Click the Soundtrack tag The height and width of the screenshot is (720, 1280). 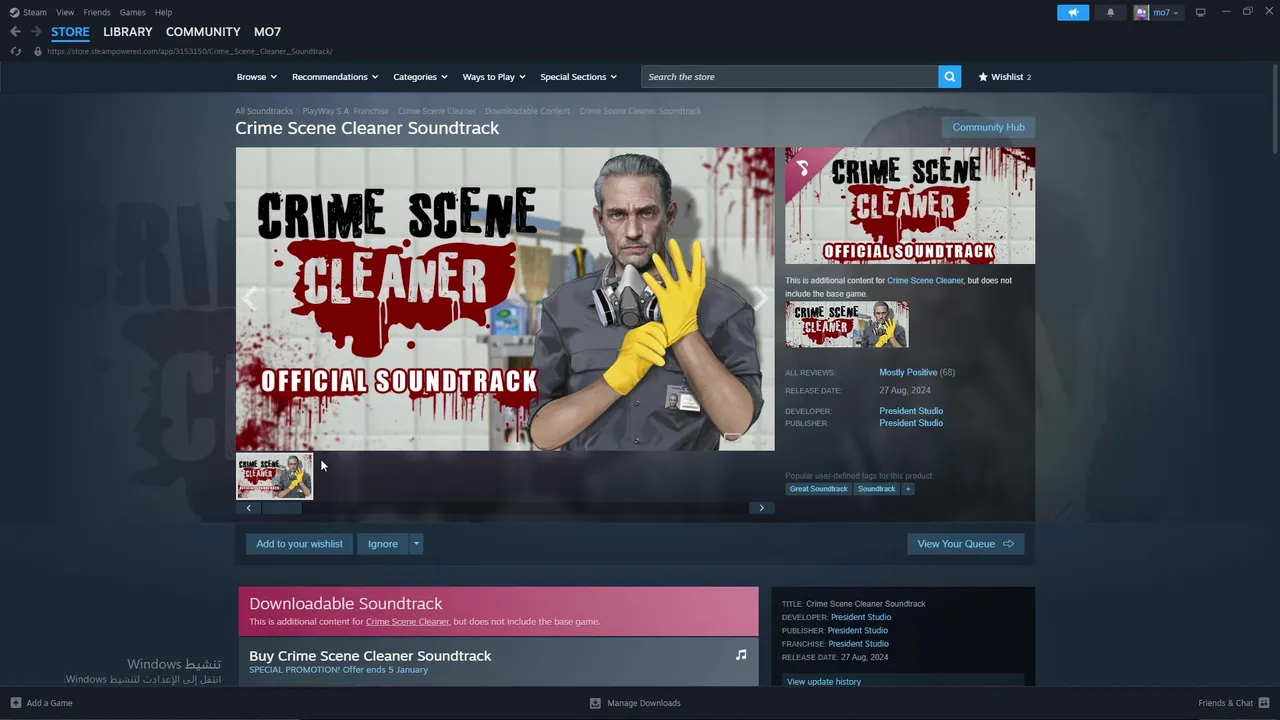pyautogui.click(x=876, y=489)
